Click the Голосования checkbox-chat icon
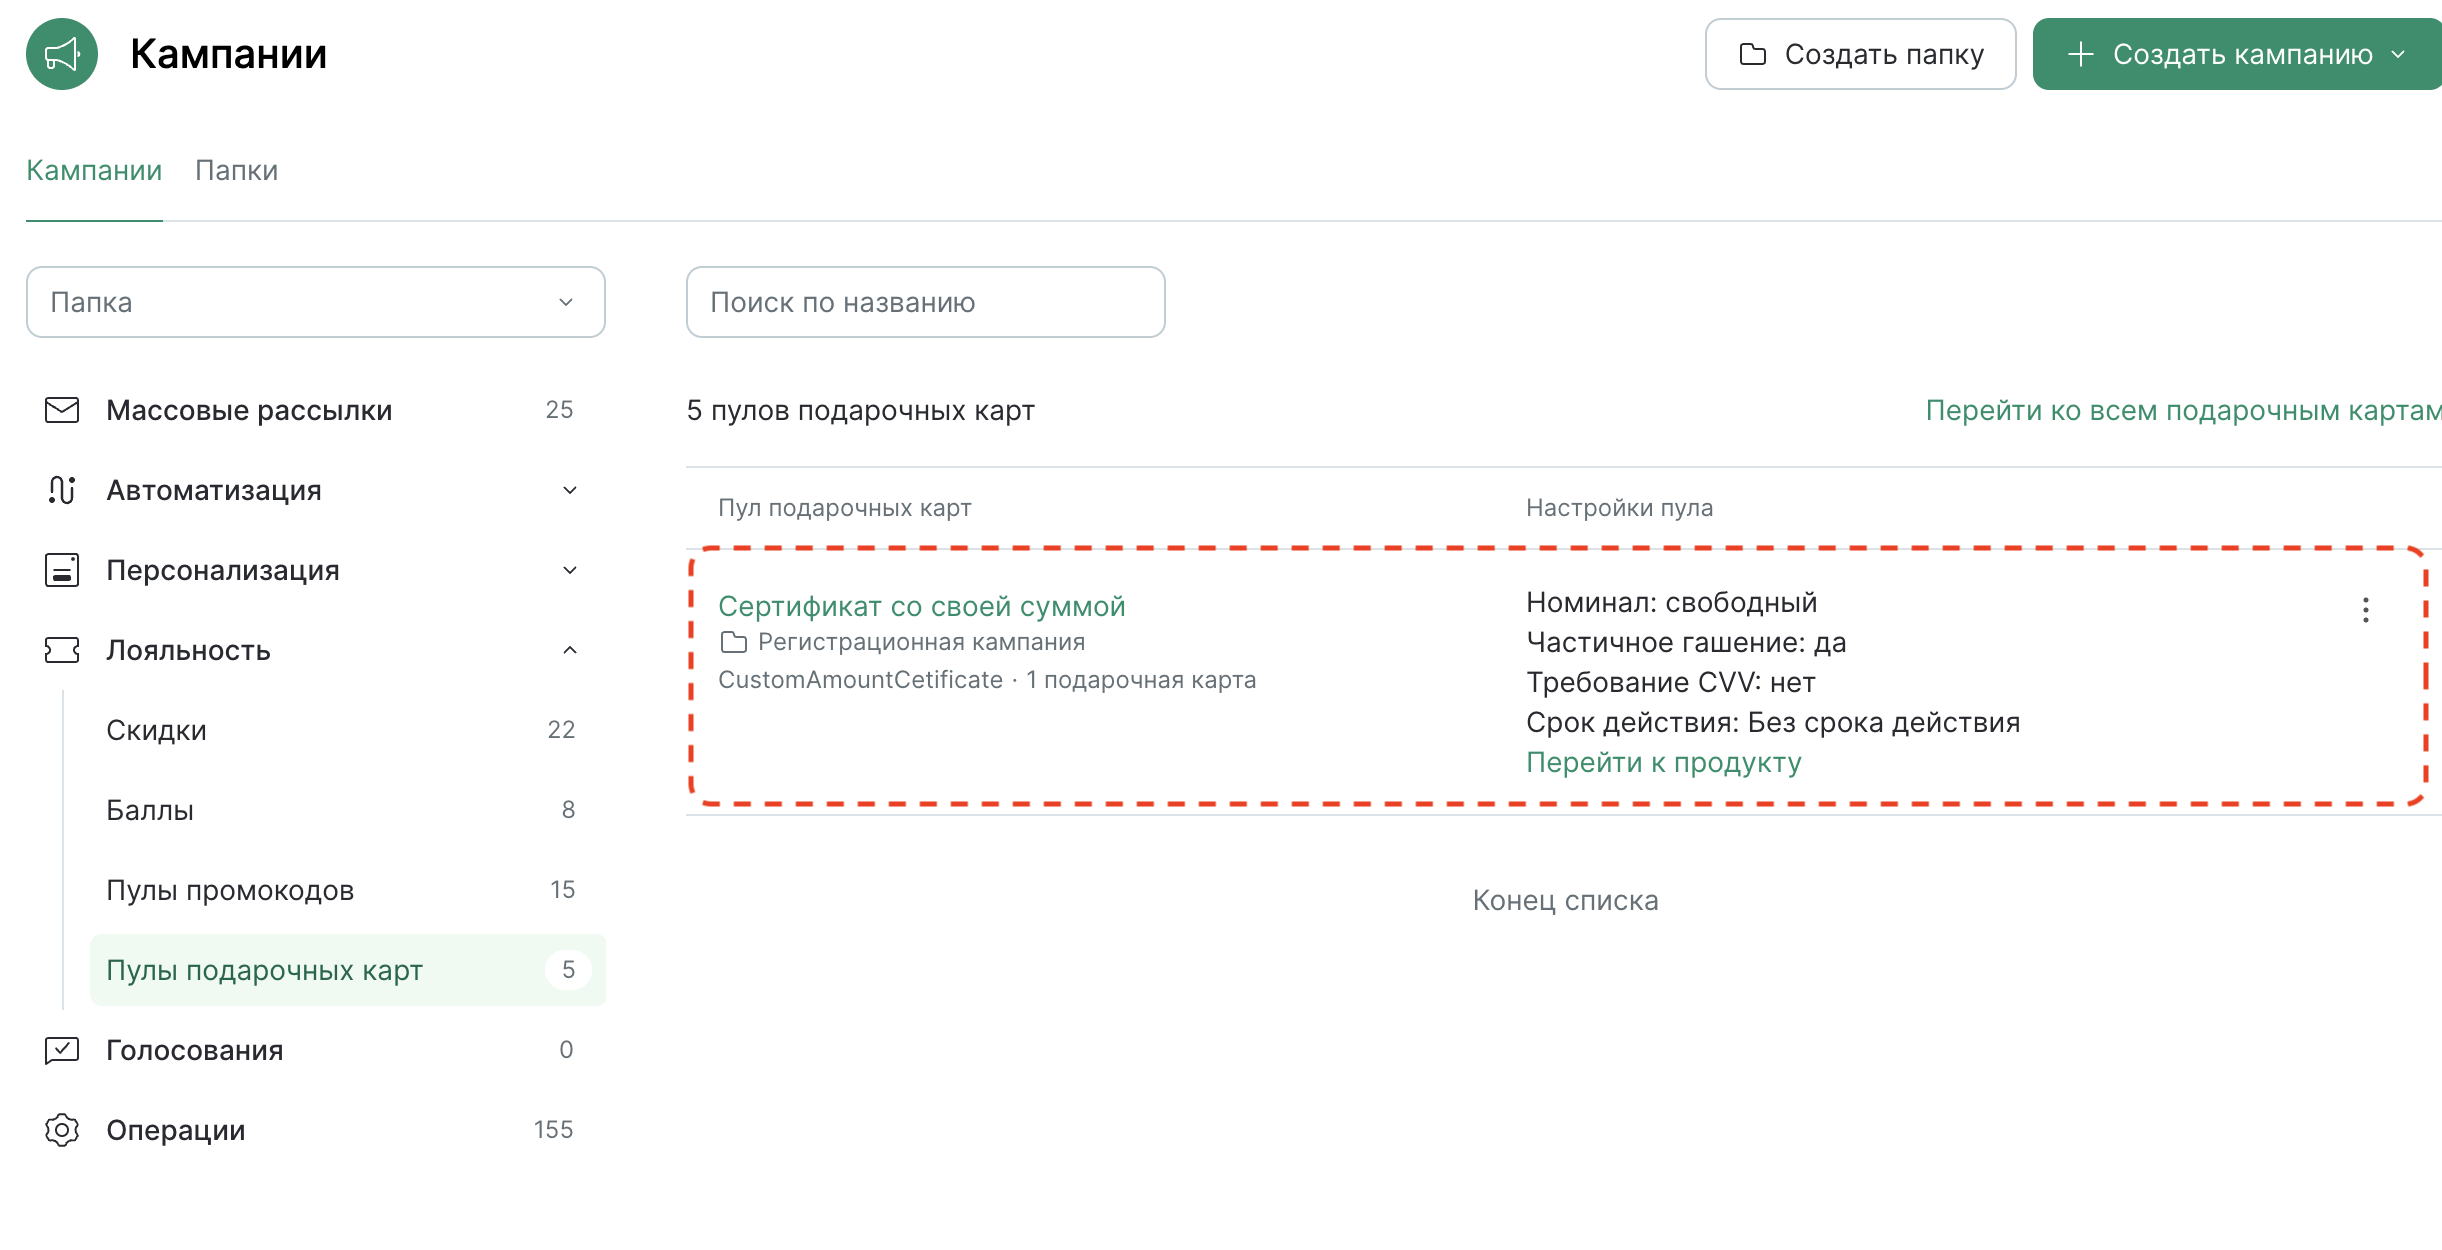Image resolution: width=2442 pixels, height=1250 pixels. coord(62,1050)
